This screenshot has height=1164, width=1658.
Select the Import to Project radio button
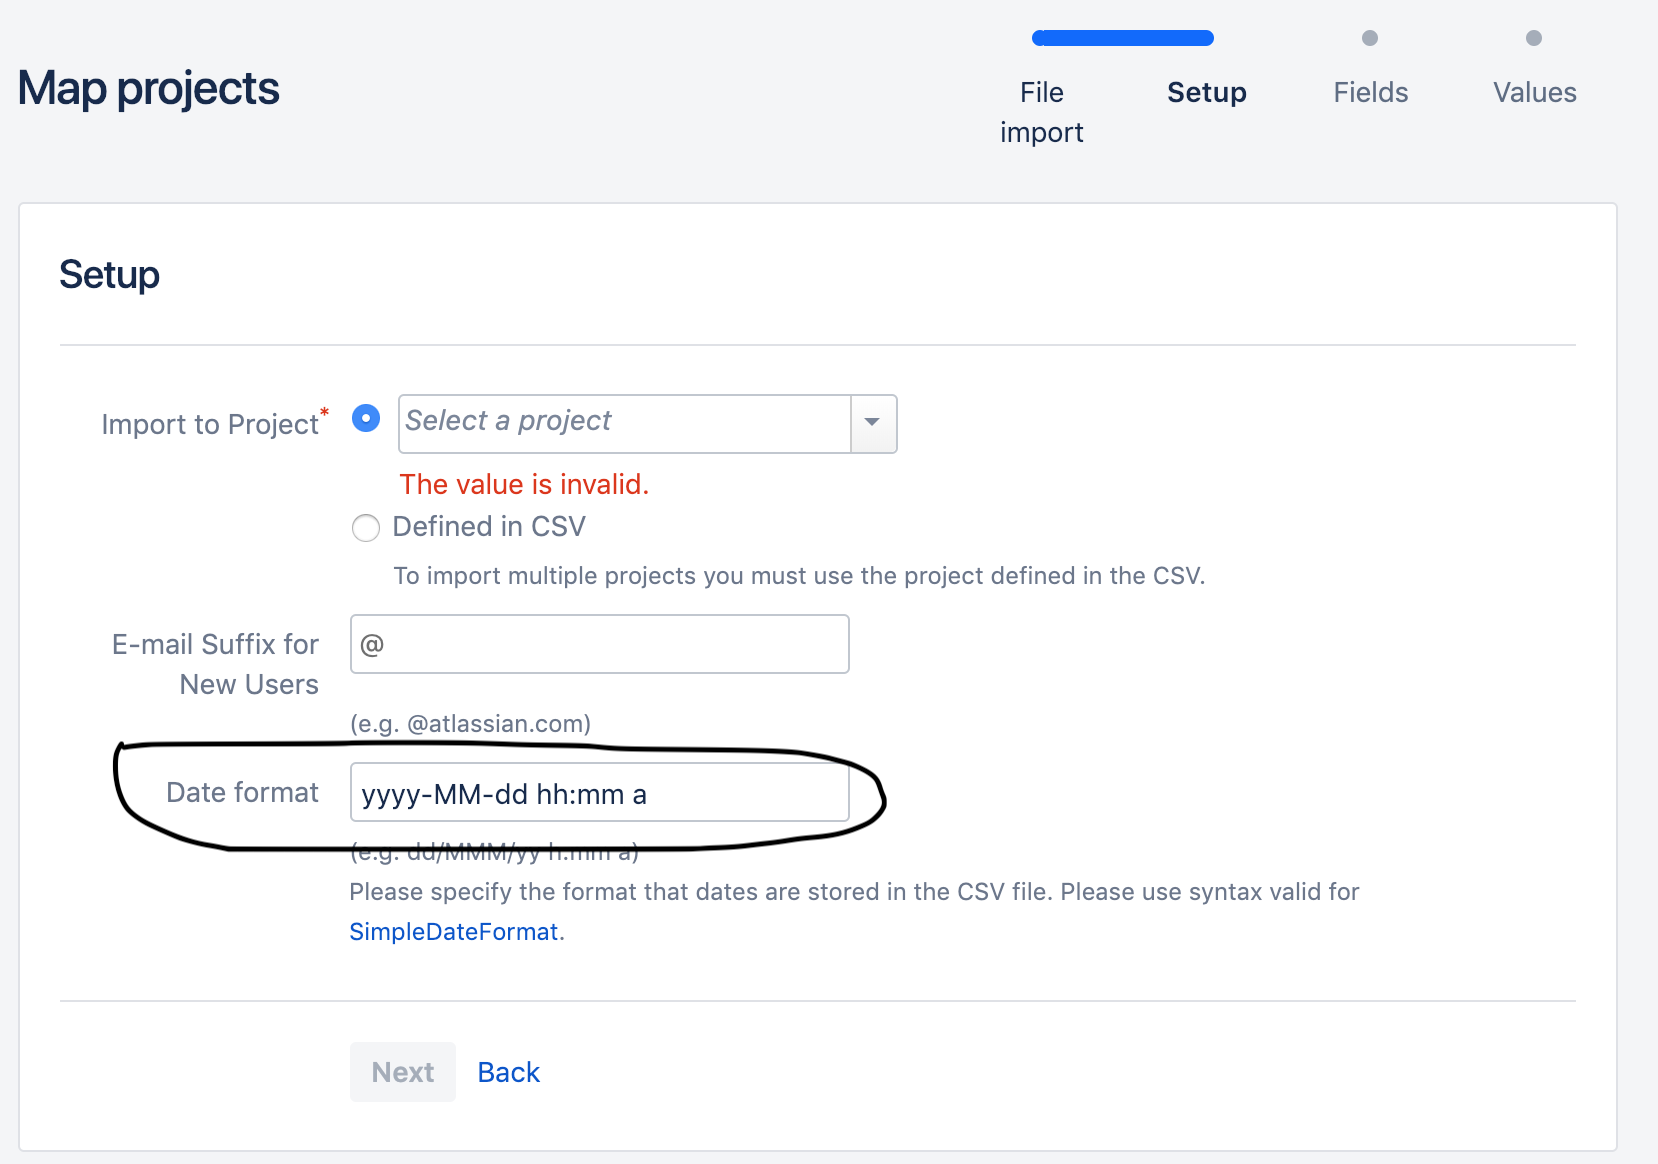[x=366, y=418]
